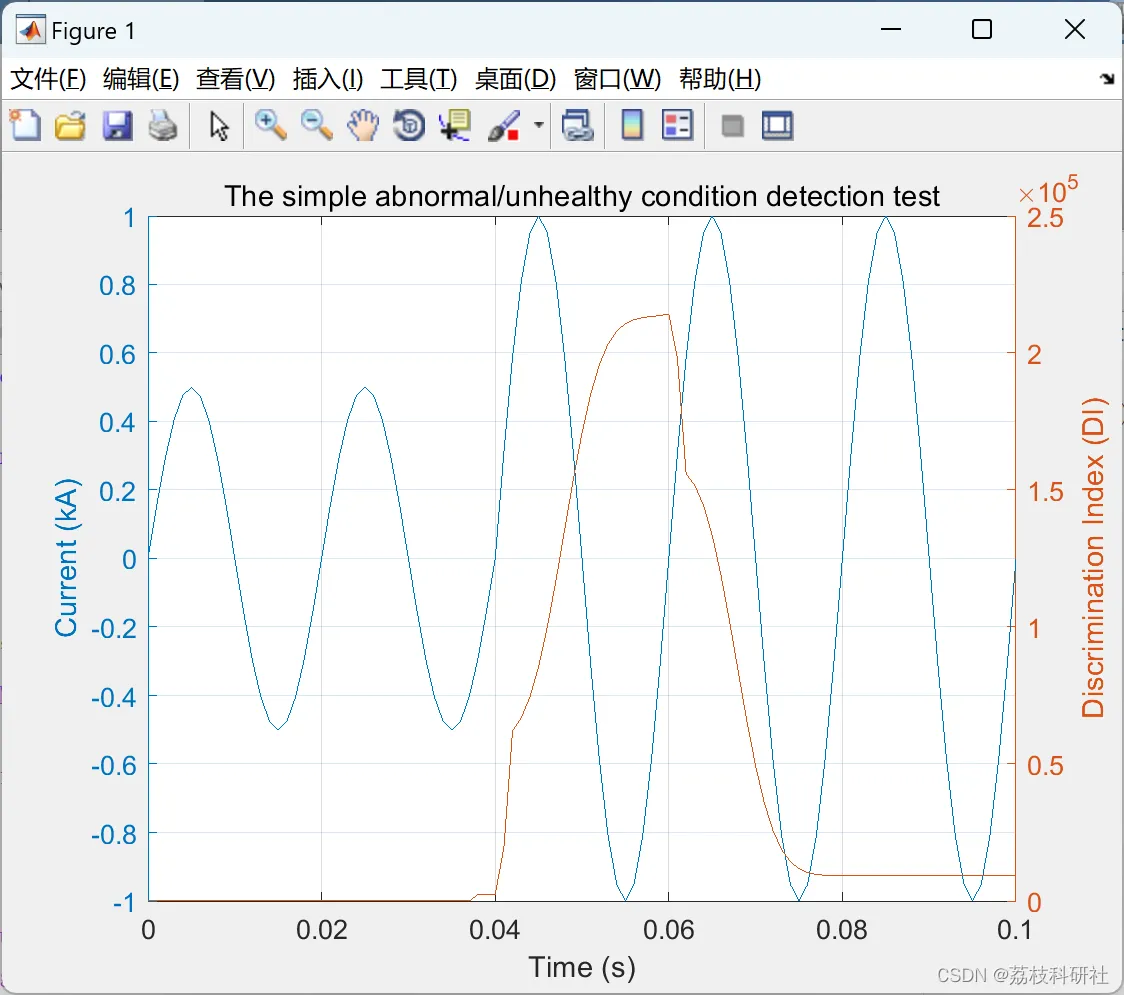Insert a legend using the toolbar icon
1124x995 pixels.
677,125
